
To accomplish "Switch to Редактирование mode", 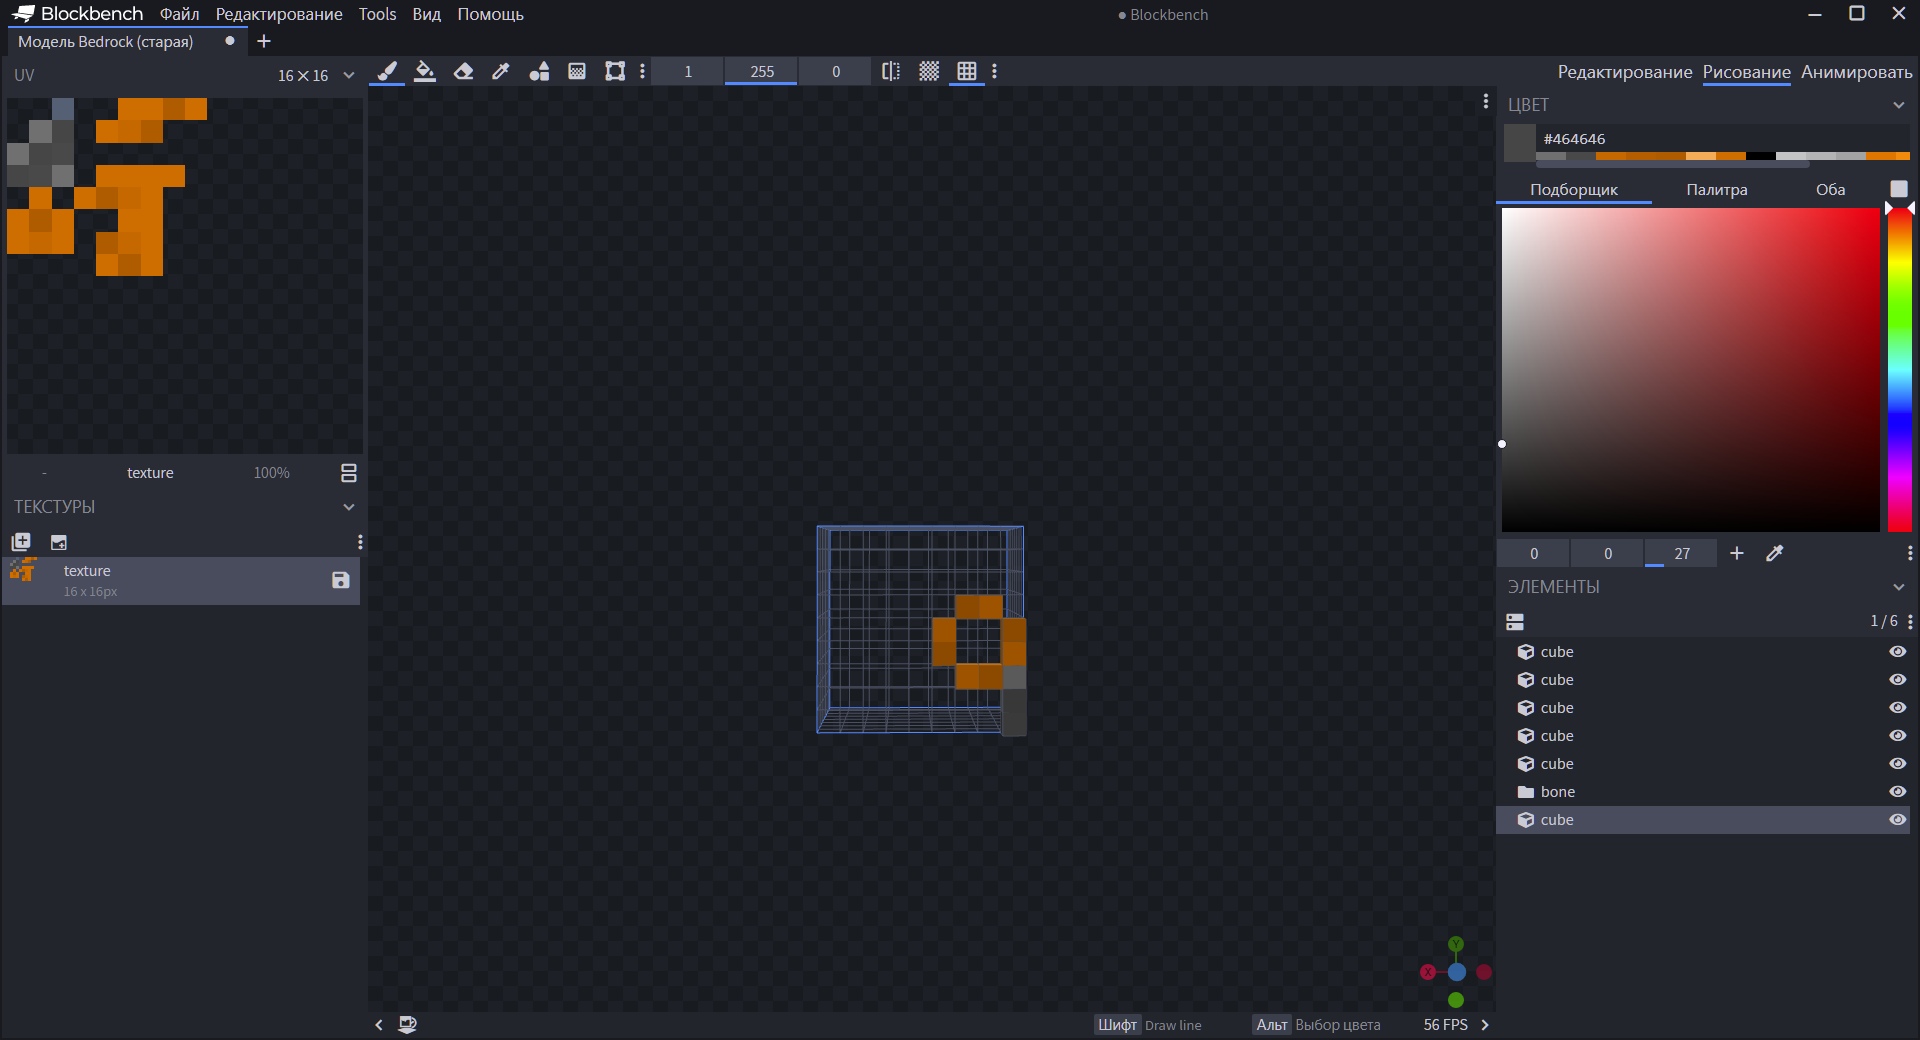I will (1624, 72).
